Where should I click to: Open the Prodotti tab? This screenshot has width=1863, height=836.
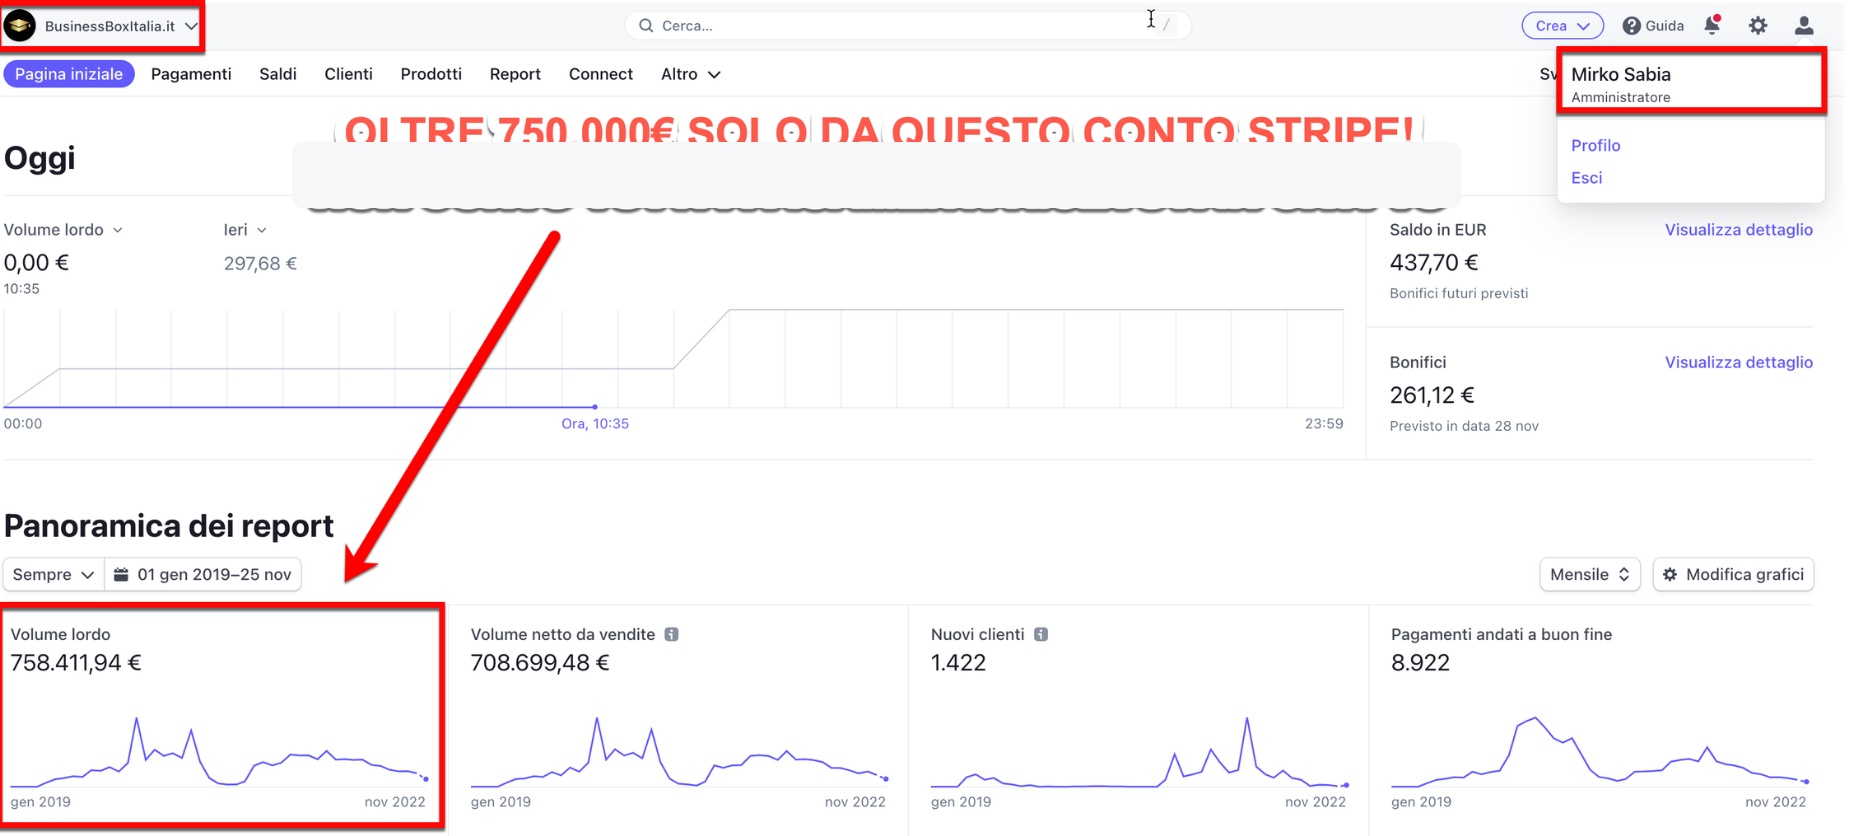pos(431,74)
